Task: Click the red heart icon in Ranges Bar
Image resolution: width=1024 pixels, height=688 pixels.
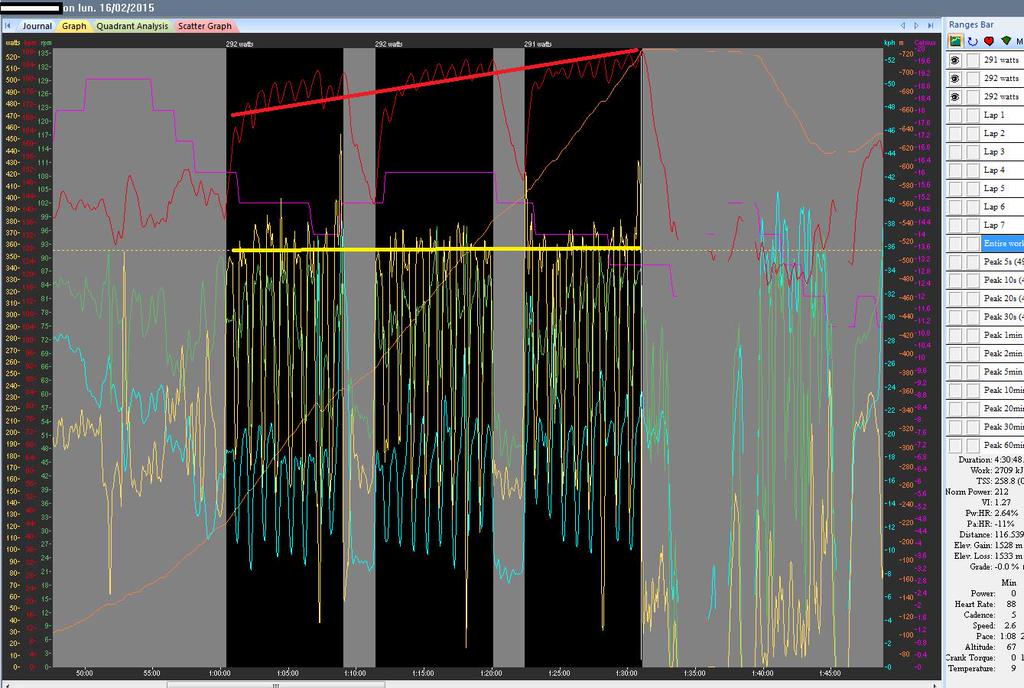Action: pos(988,41)
